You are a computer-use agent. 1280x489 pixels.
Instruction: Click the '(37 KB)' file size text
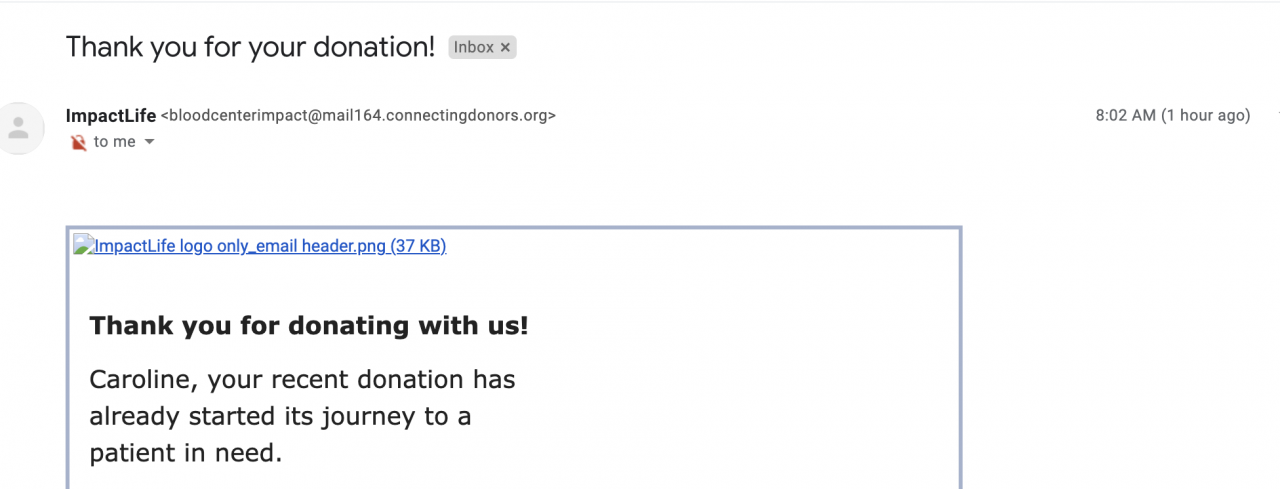click(418, 246)
